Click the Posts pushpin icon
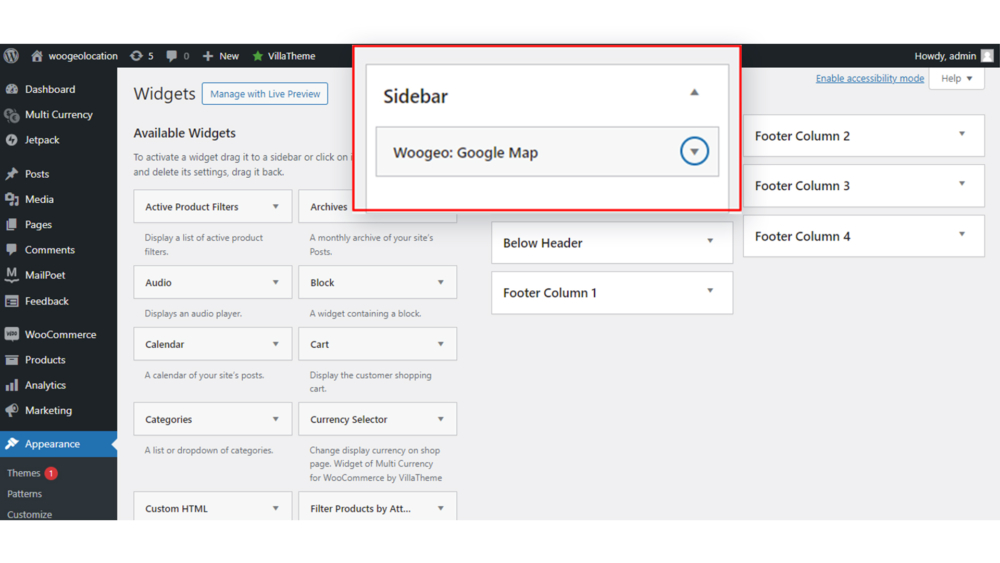The image size is (1000, 563). click(11, 173)
